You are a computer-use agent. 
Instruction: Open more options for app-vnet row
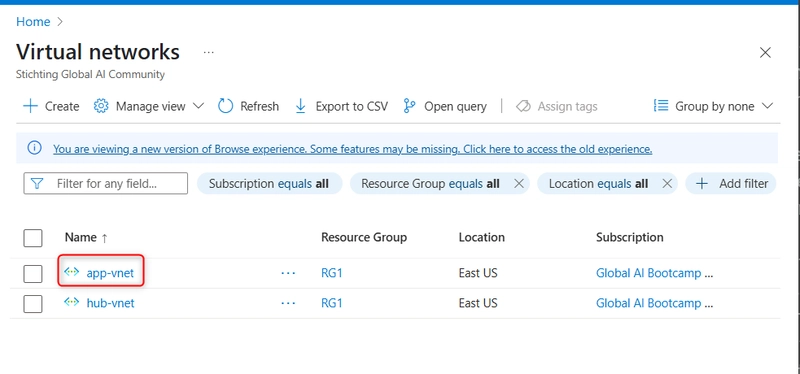coord(288,273)
